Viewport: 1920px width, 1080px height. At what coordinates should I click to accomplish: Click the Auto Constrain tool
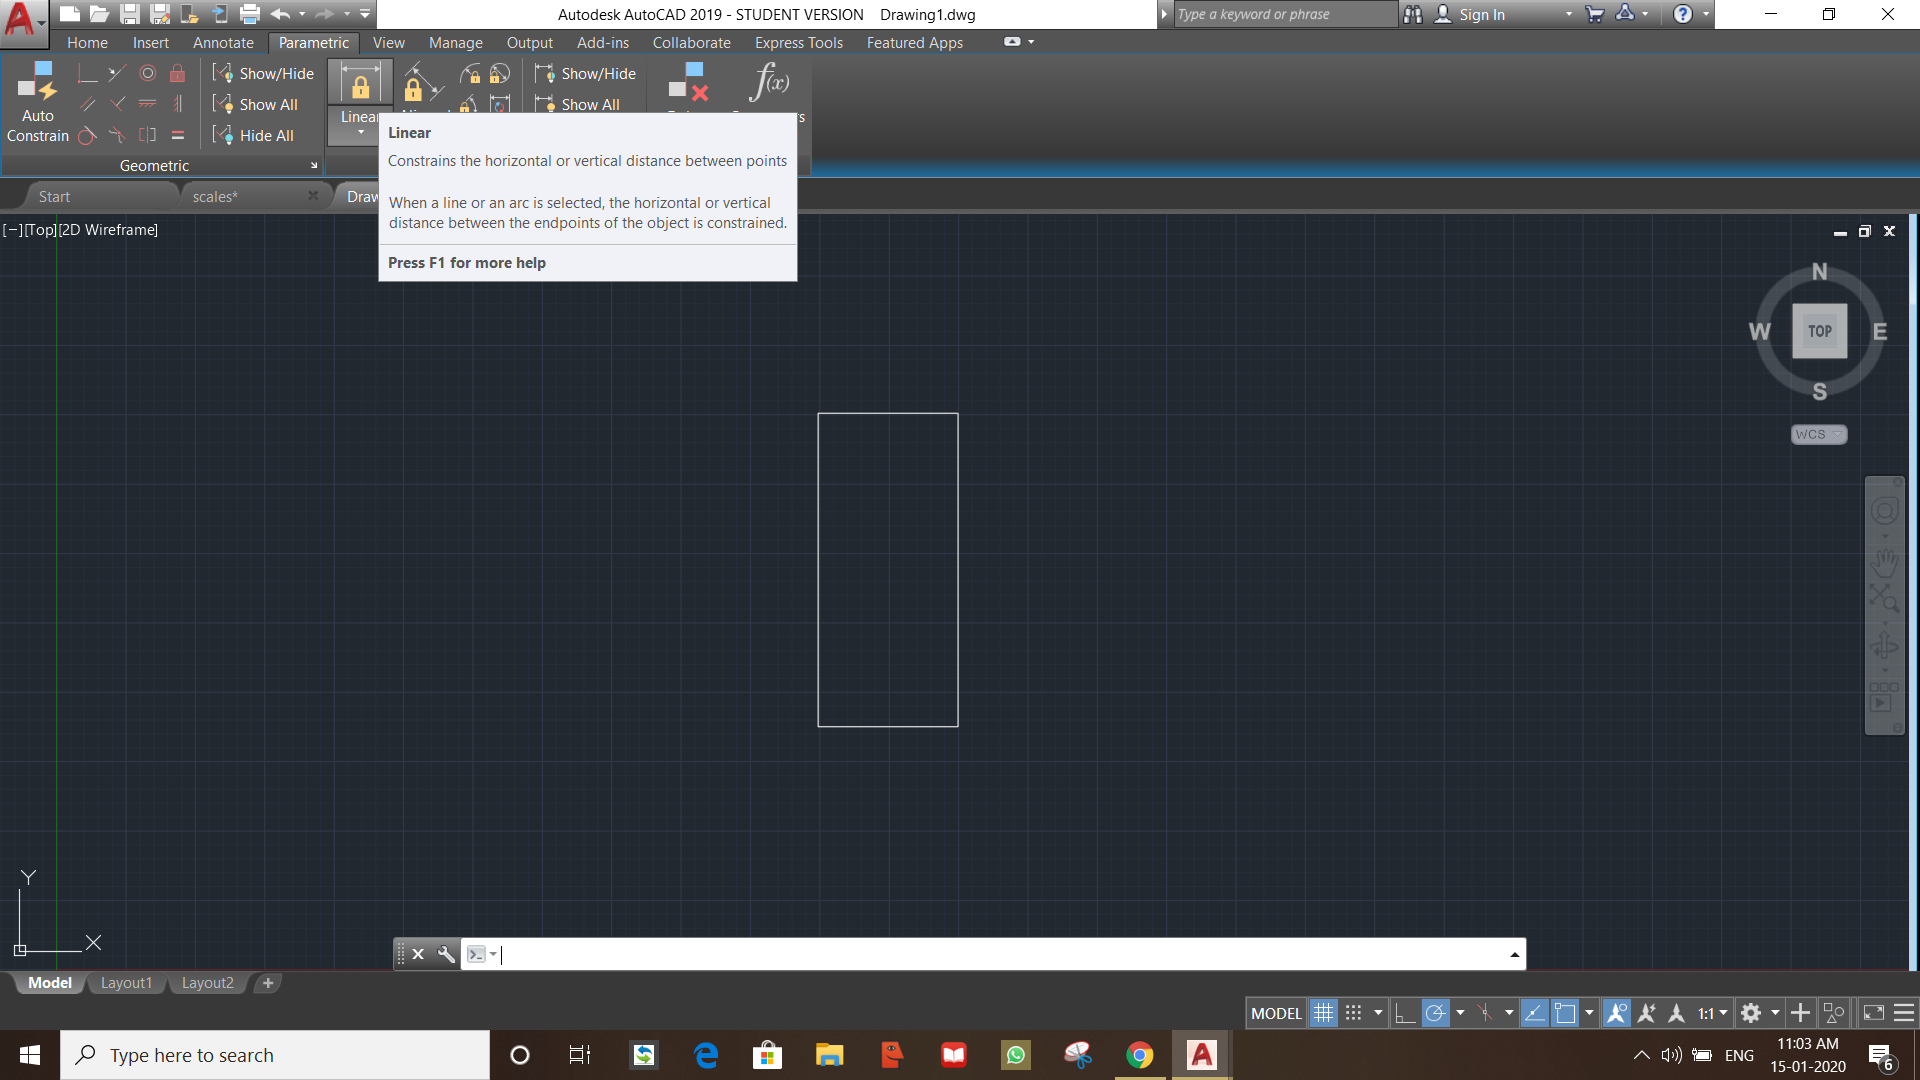38,101
